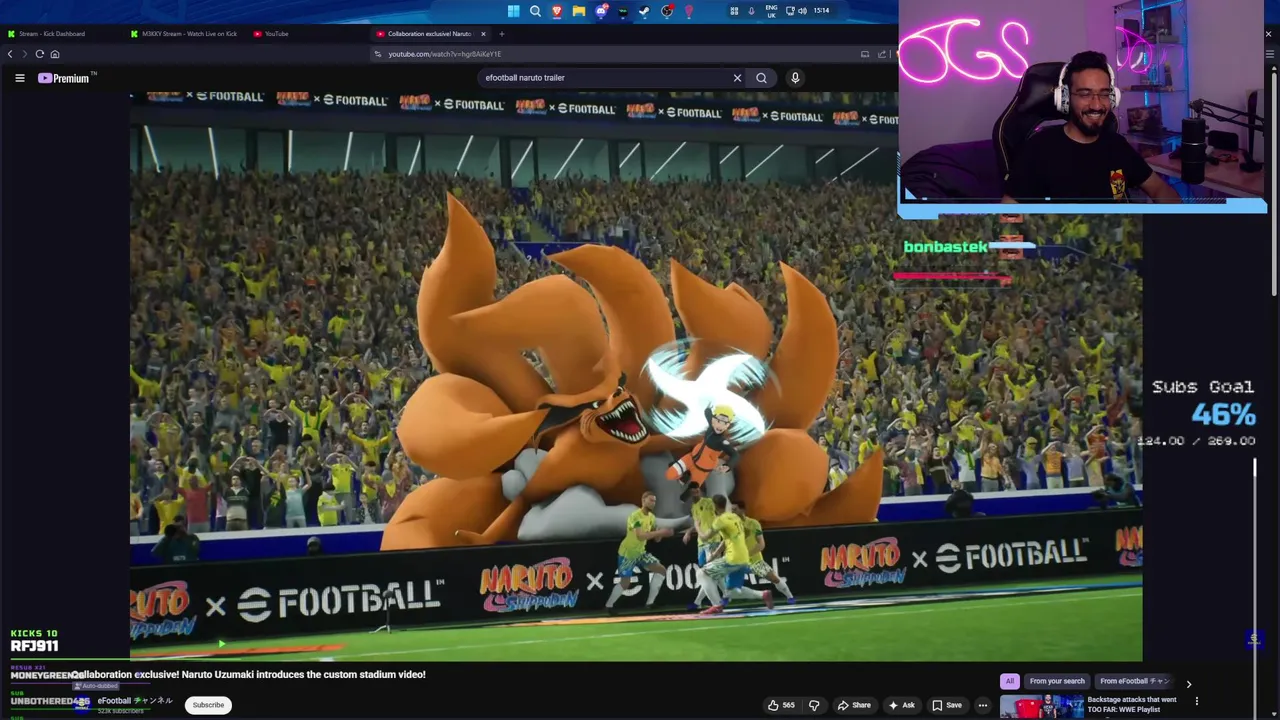Select the All filter chip

click(x=1009, y=681)
